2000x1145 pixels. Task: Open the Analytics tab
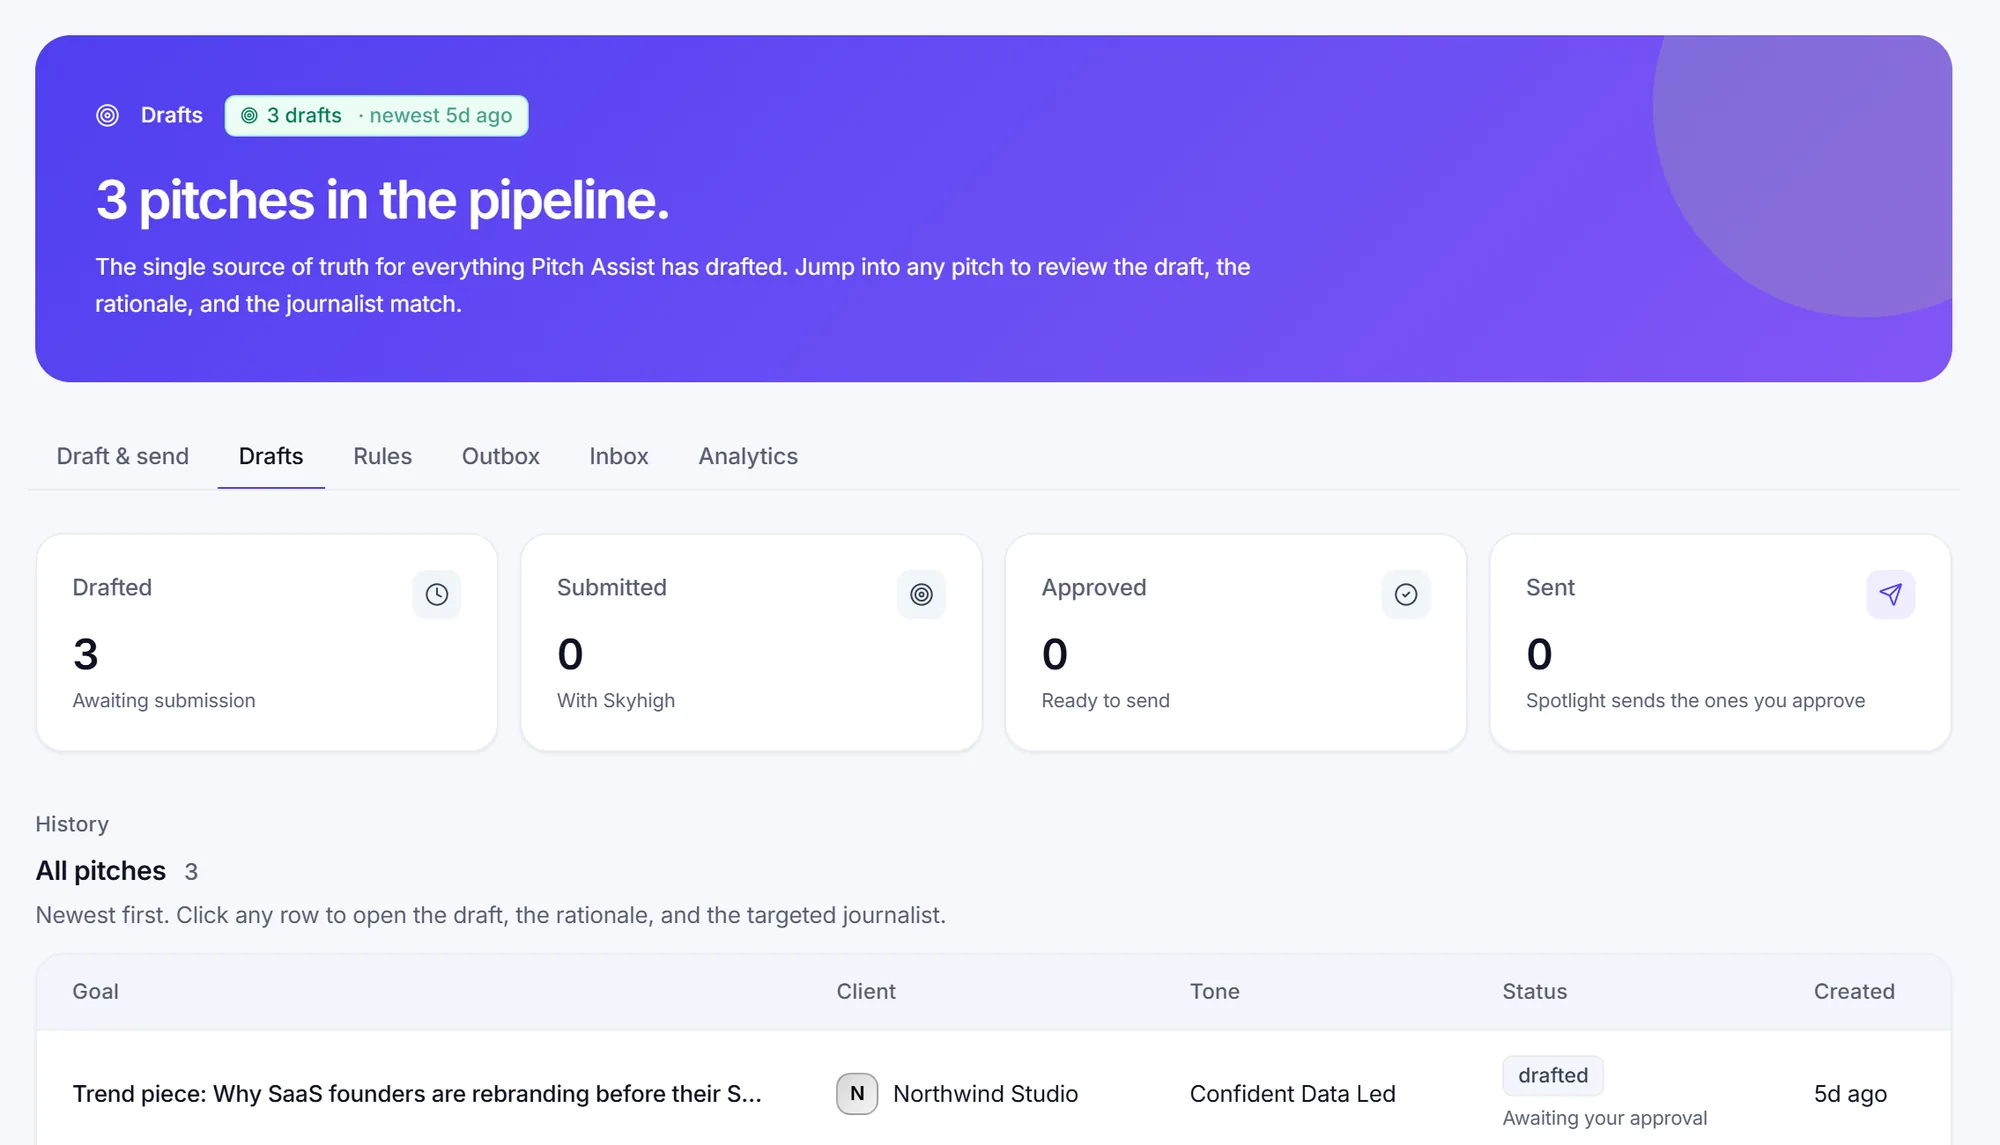[x=748, y=456]
